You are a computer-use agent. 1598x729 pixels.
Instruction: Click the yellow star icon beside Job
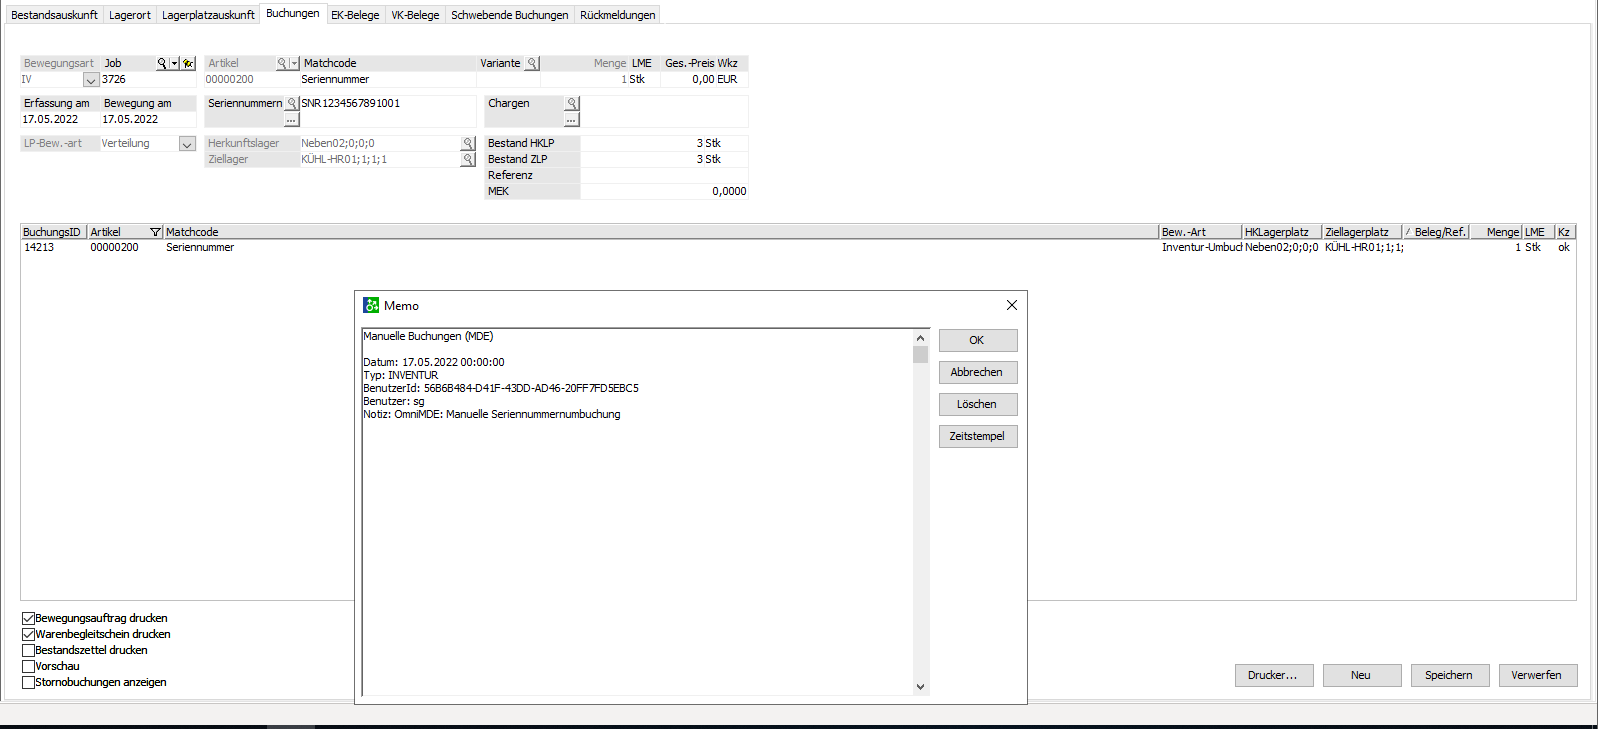(188, 63)
